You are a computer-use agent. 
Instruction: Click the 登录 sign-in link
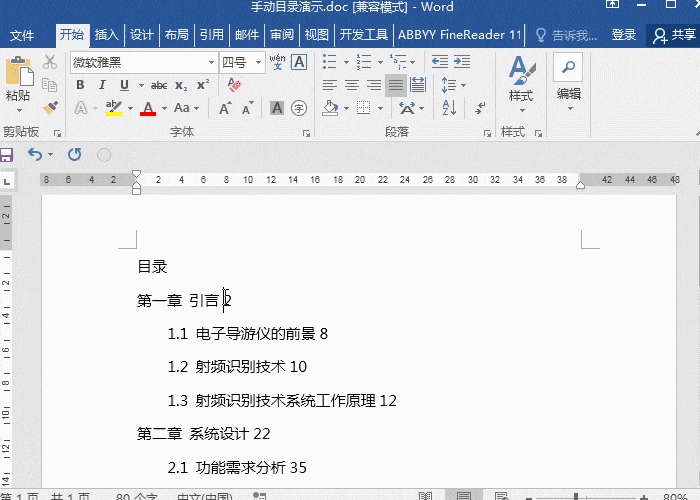click(624, 35)
